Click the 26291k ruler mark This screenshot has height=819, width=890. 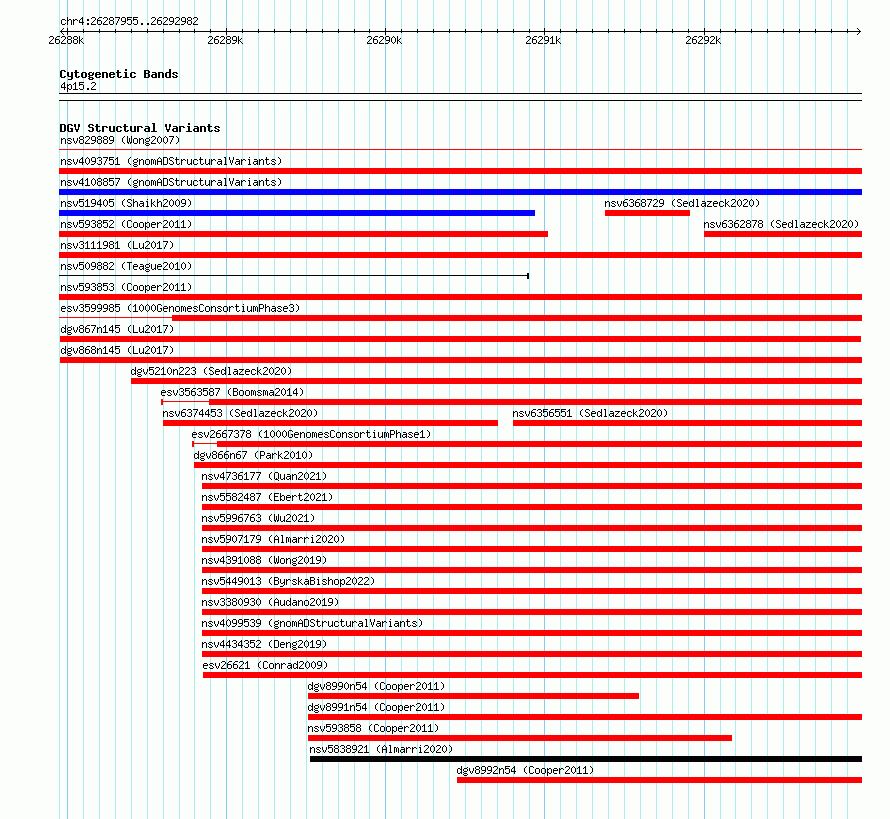click(543, 40)
